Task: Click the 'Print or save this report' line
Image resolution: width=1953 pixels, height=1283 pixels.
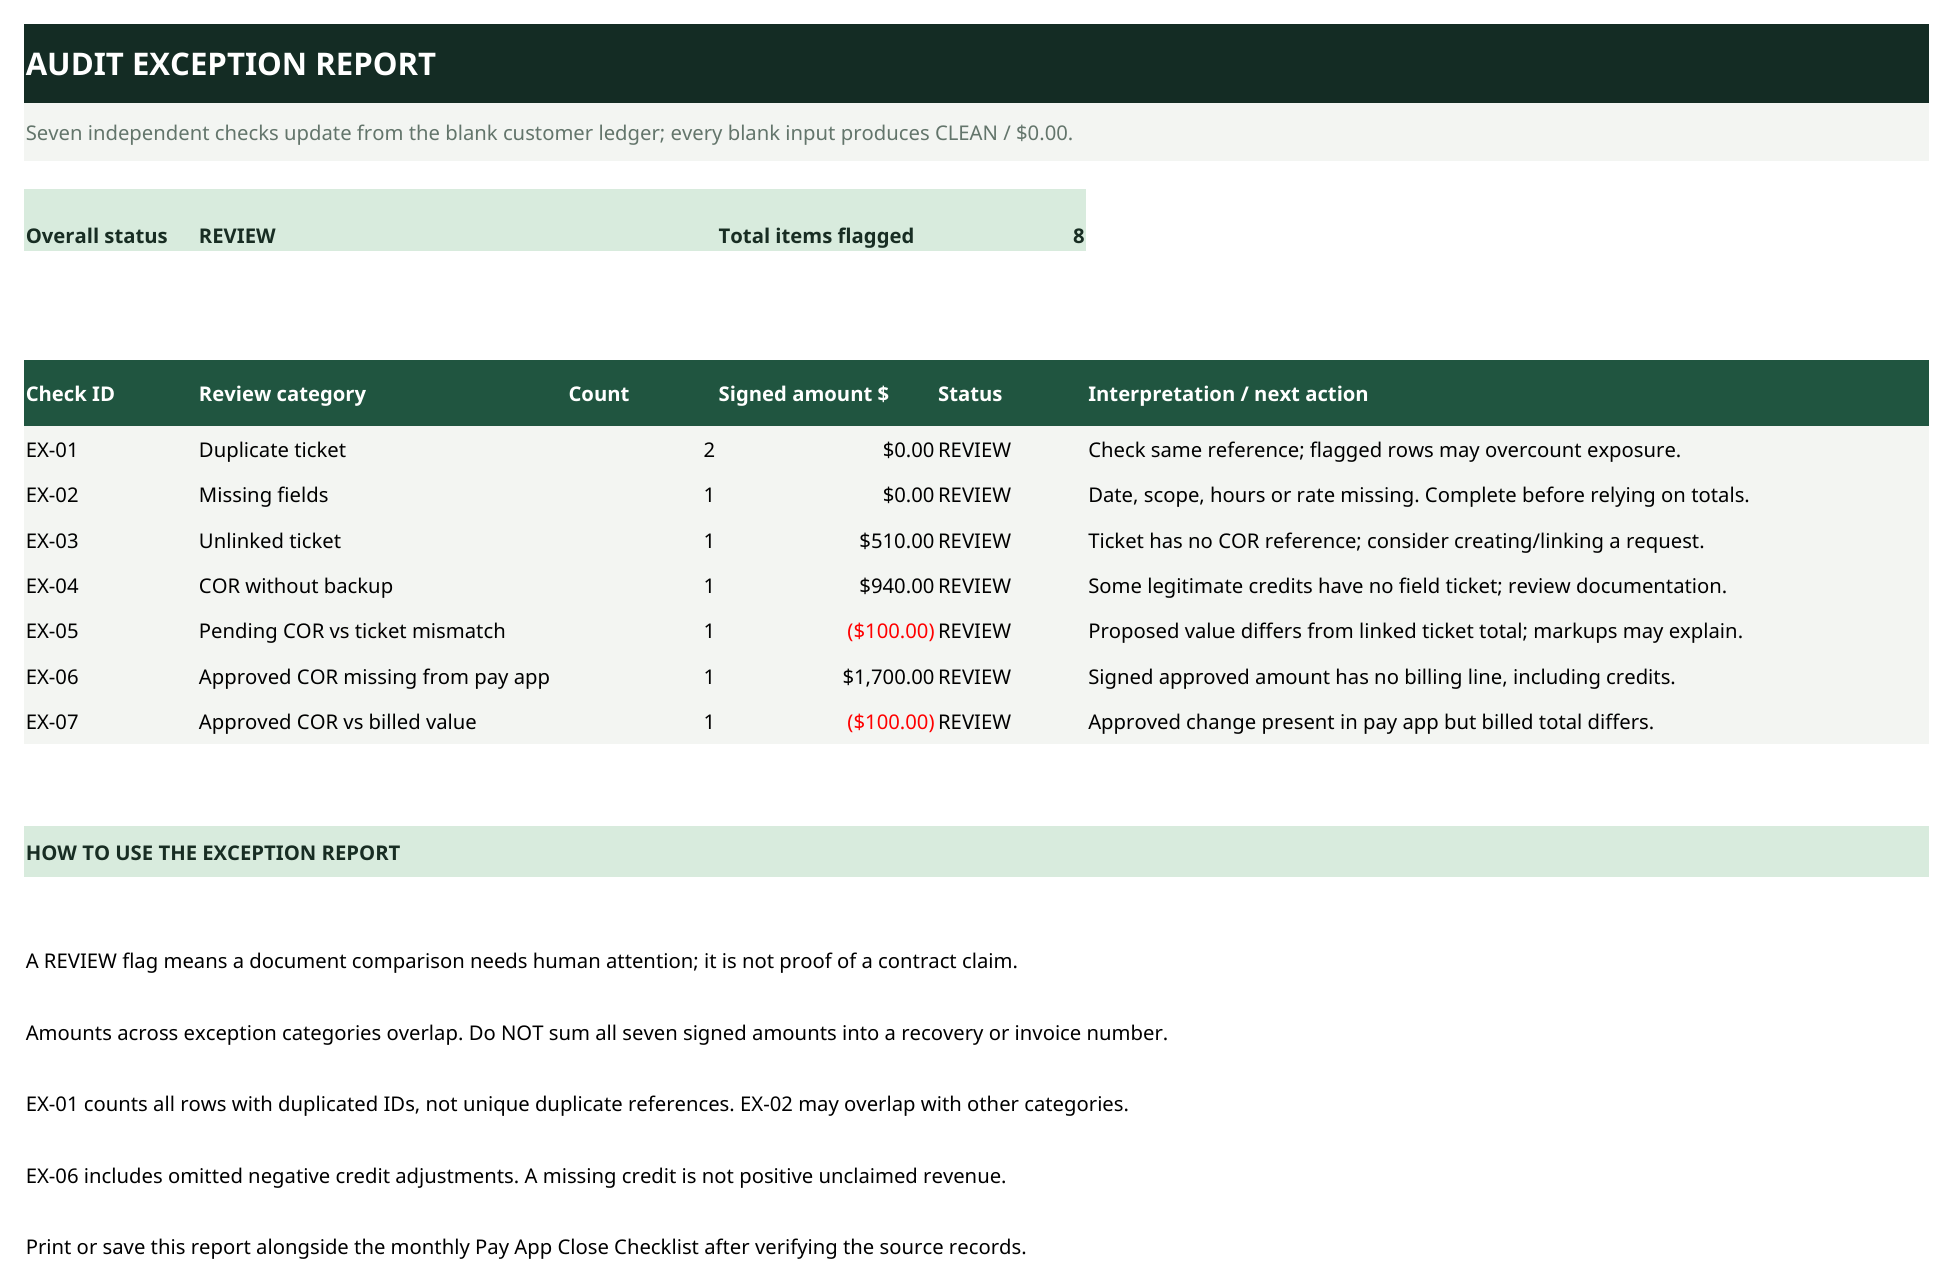Action: [x=526, y=1247]
